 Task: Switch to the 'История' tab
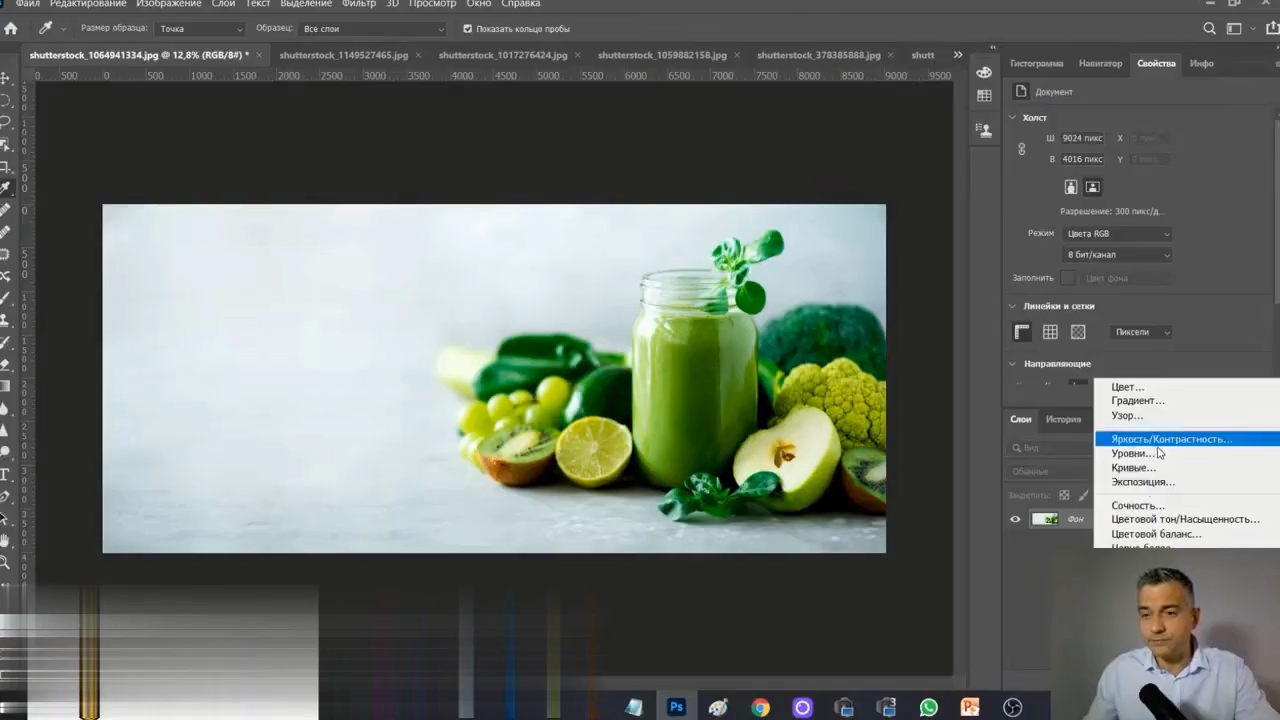tap(1063, 419)
